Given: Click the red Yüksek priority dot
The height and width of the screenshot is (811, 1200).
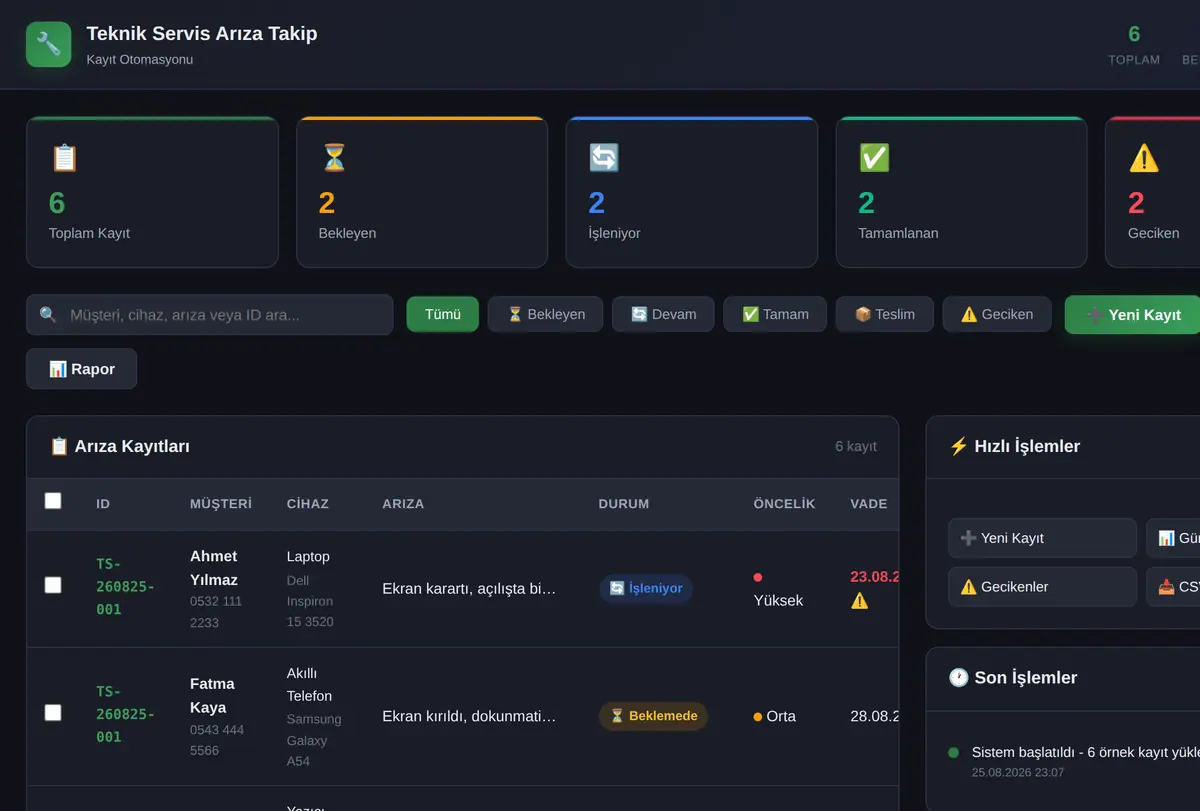Looking at the screenshot, I should (x=758, y=577).
